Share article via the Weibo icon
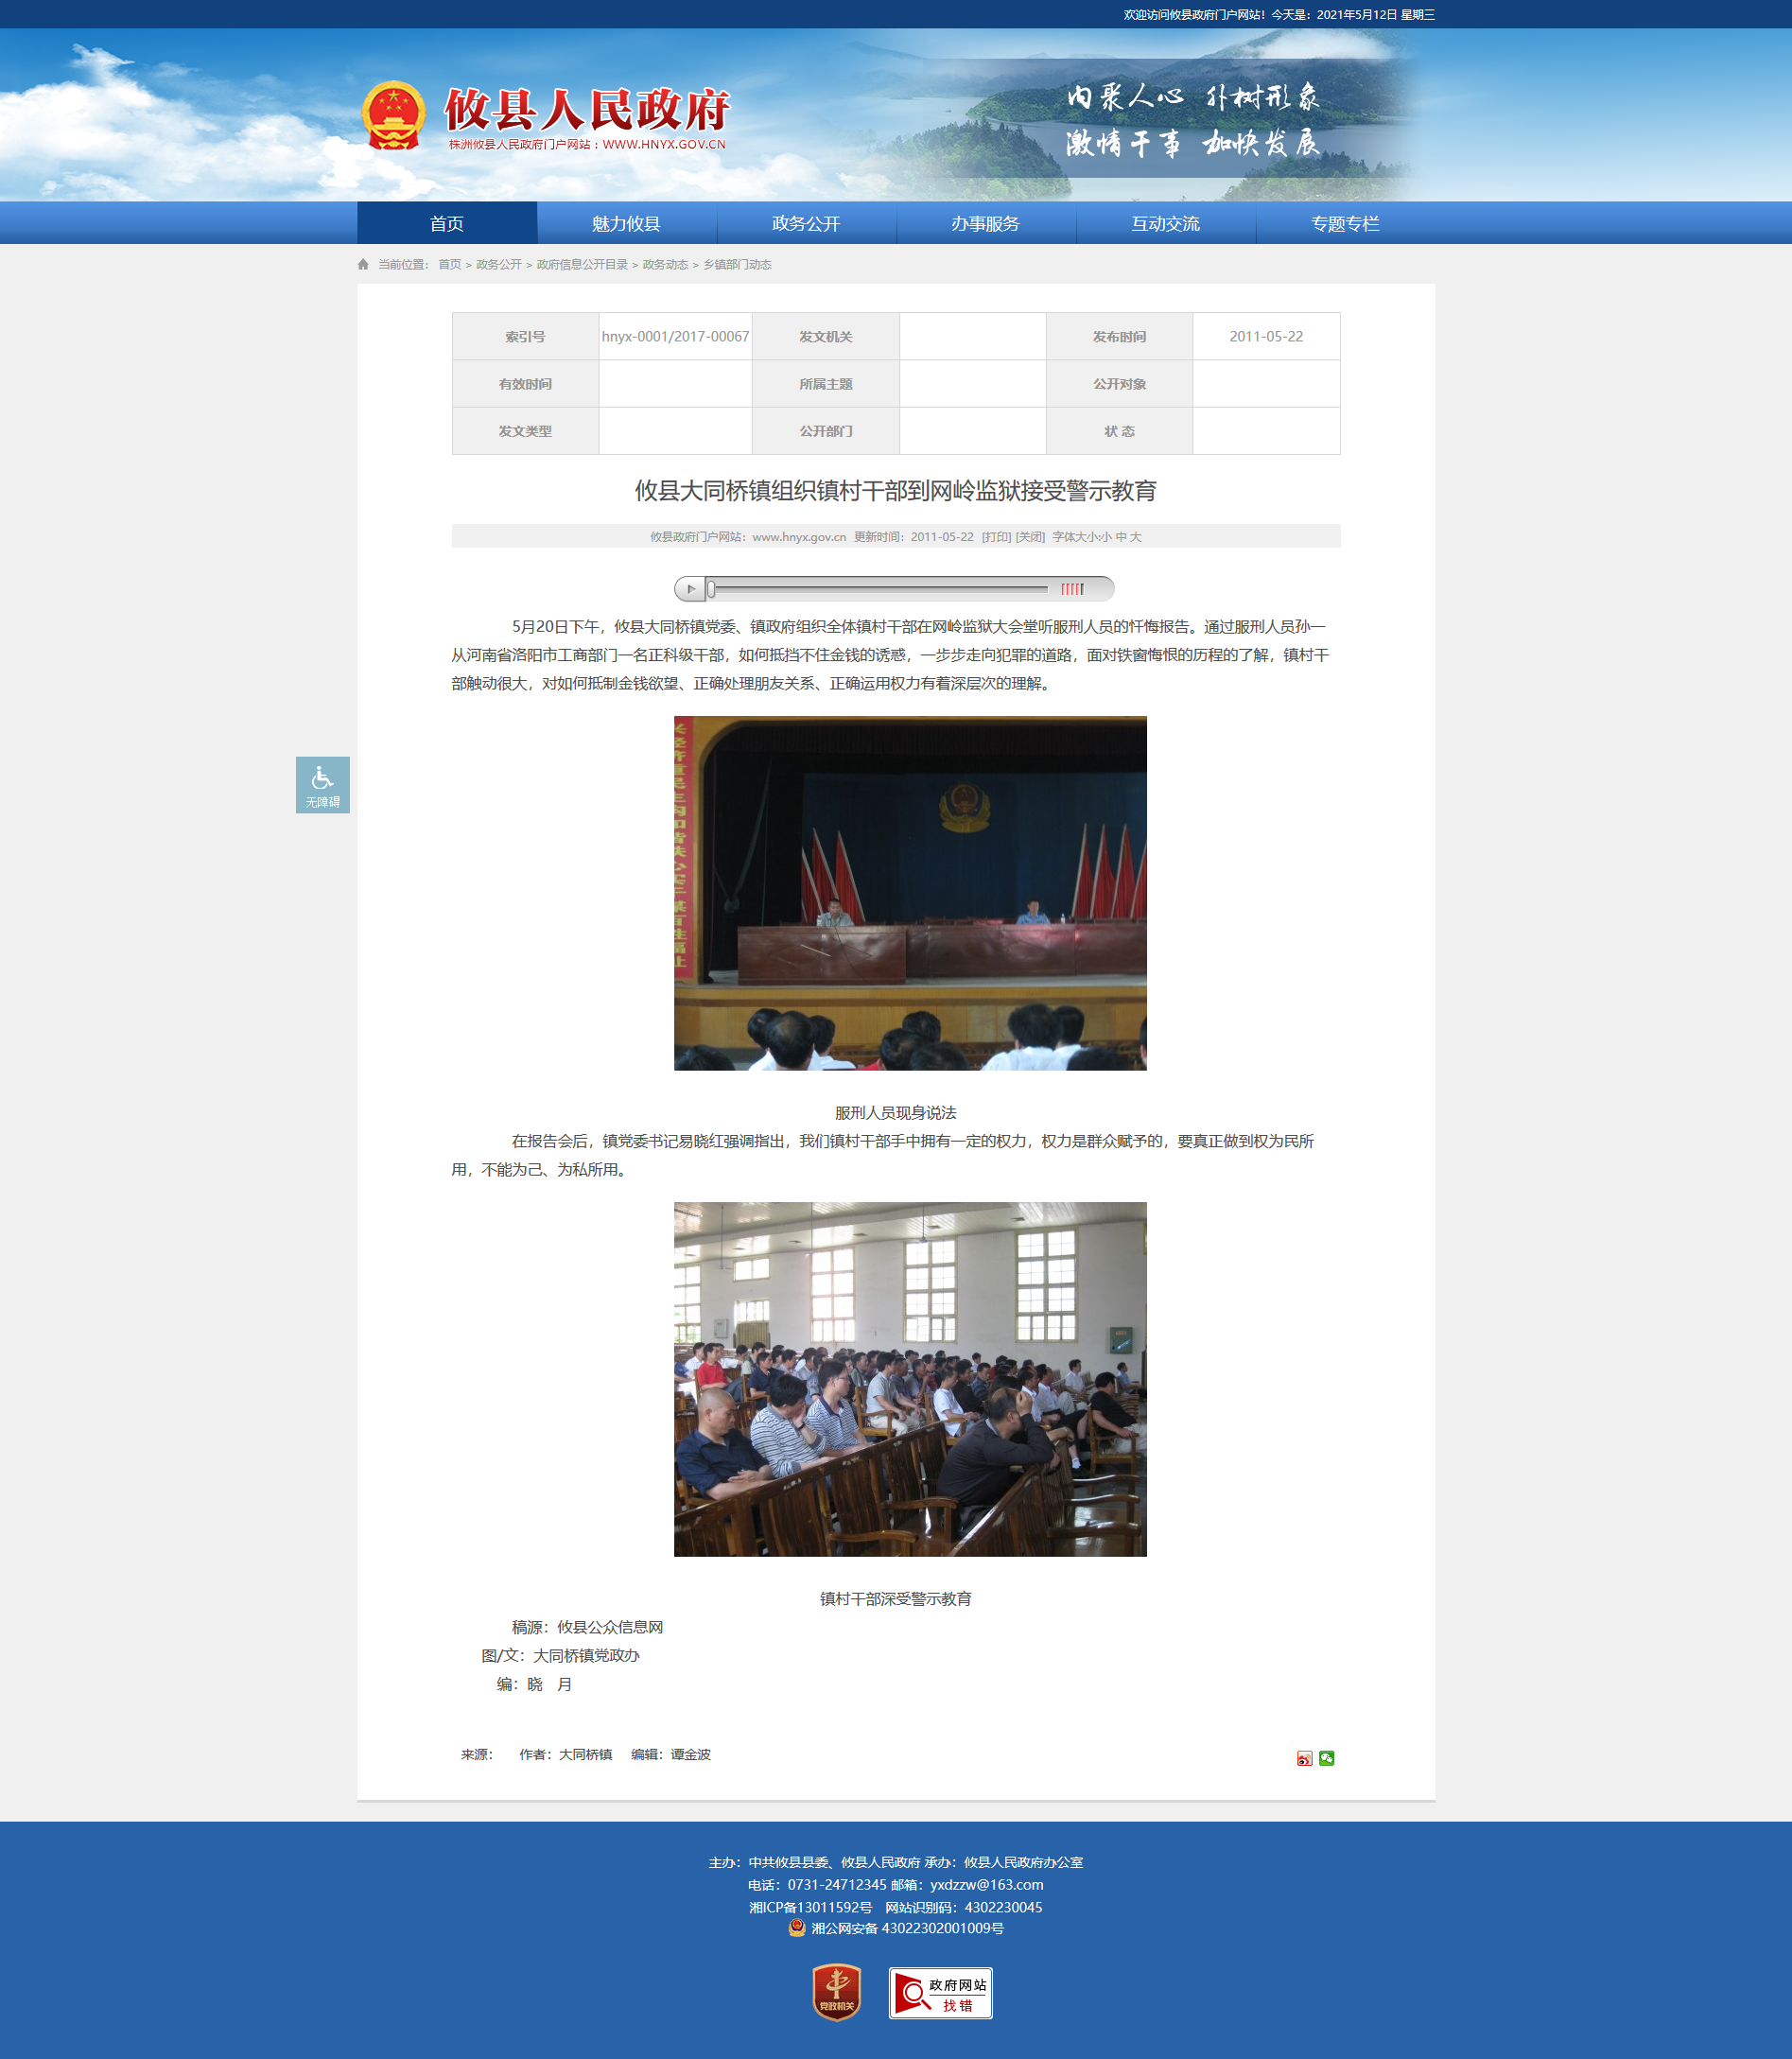Viewport: 1792px width, 2059px height. click(1304, 1758)
